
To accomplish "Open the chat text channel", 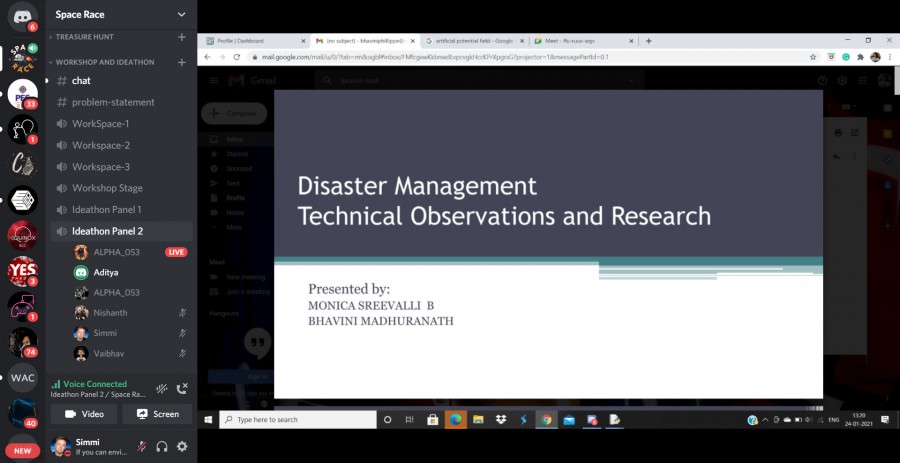I will (x=81, y=80).
